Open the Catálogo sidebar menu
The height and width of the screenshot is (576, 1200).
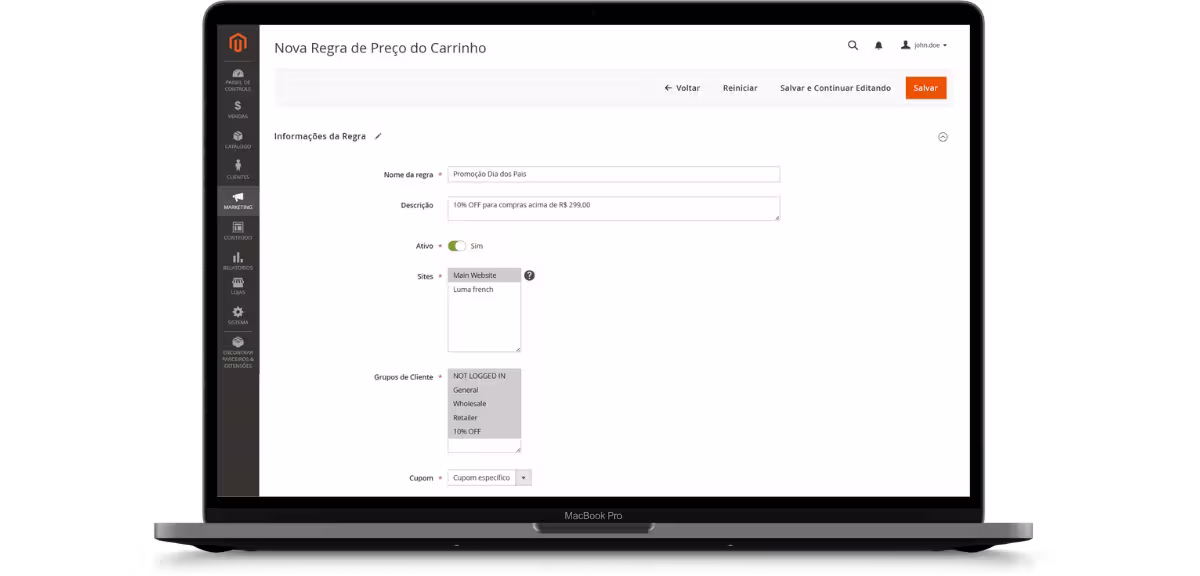click(x=238, y=140)
